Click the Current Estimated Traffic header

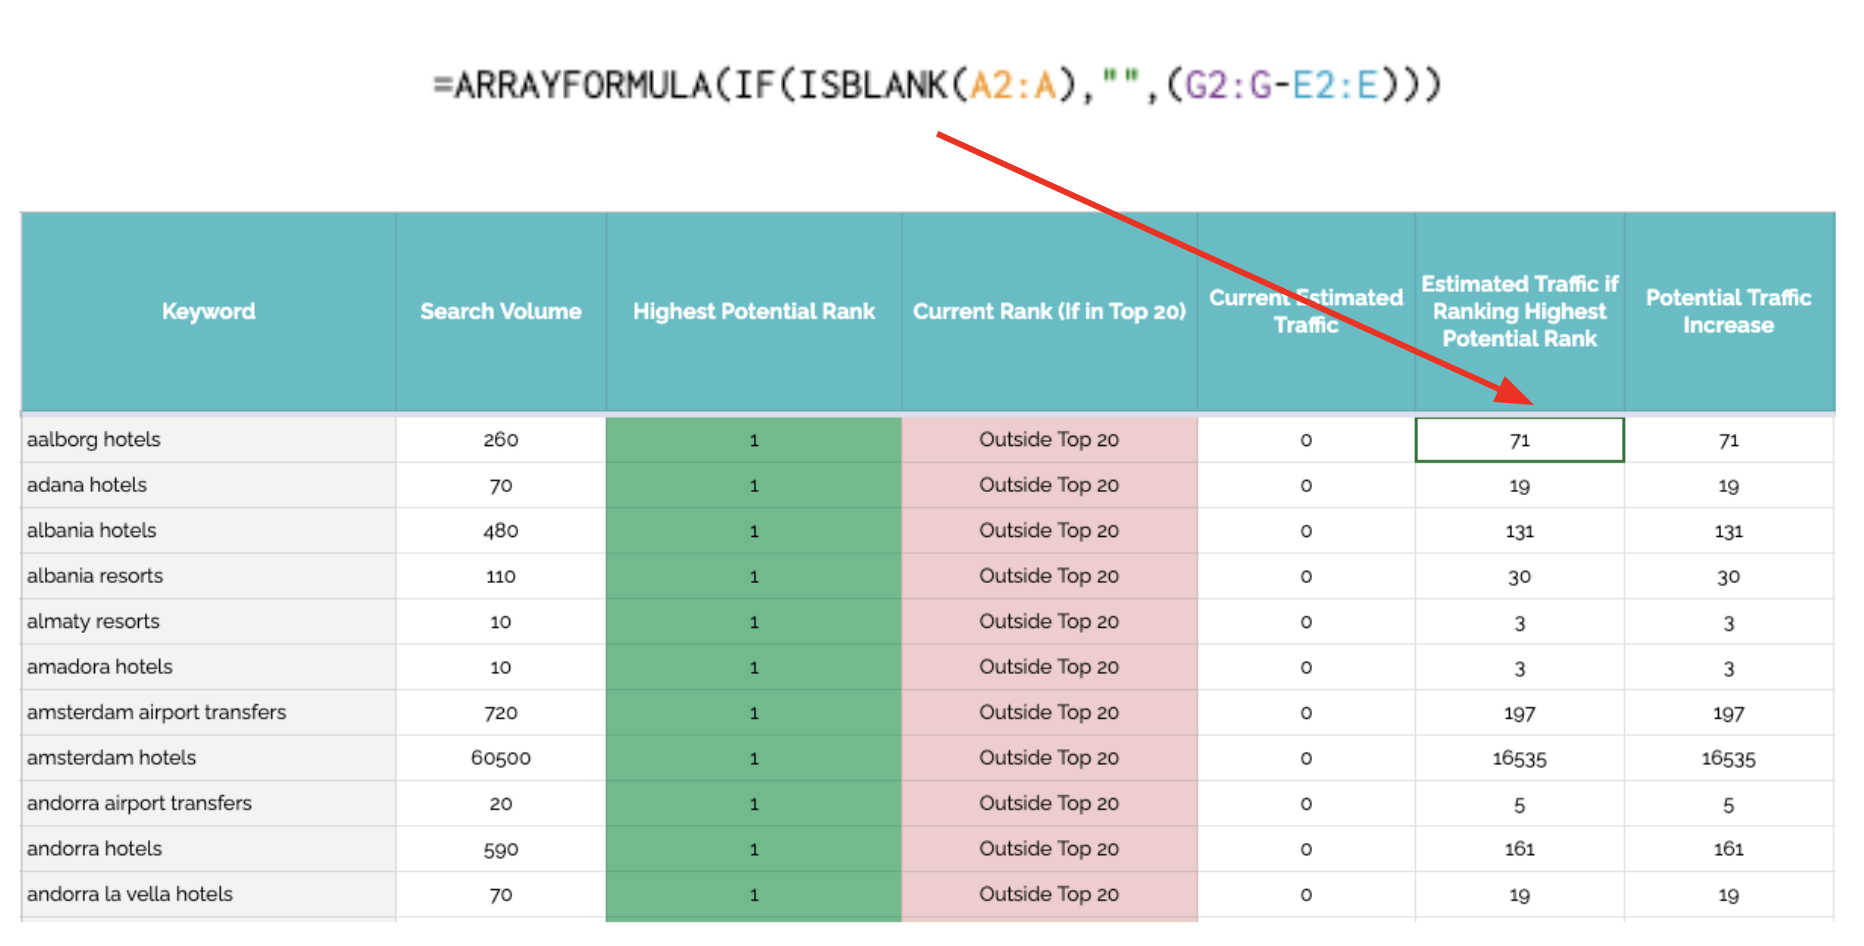1305,311
